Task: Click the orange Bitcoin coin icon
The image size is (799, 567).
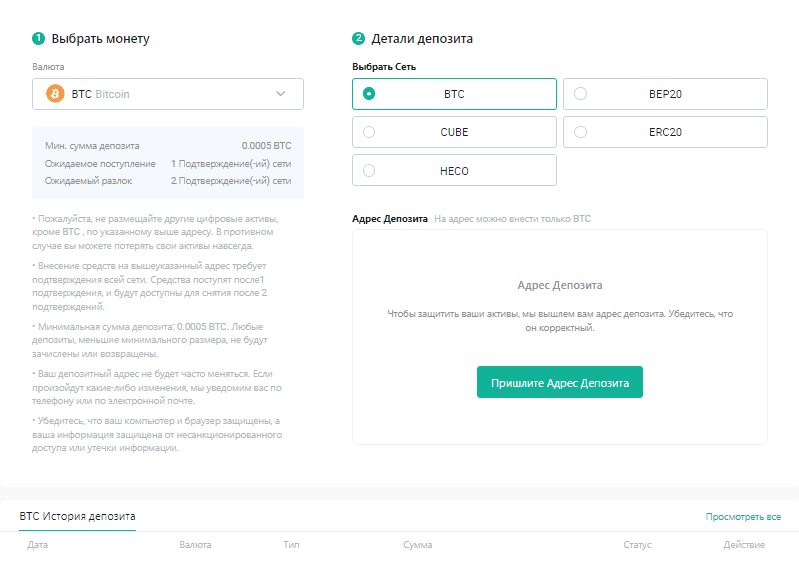Action: 55,94
